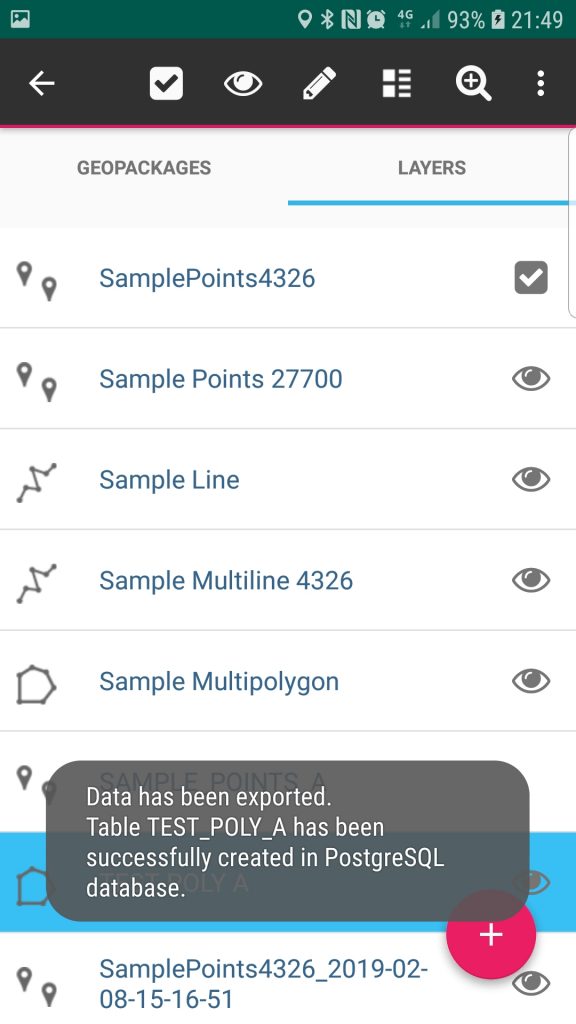This screenshot has width=576, height=1024.
Task: Show the Sample Points 27700 layer
Action: pos(531,379)
